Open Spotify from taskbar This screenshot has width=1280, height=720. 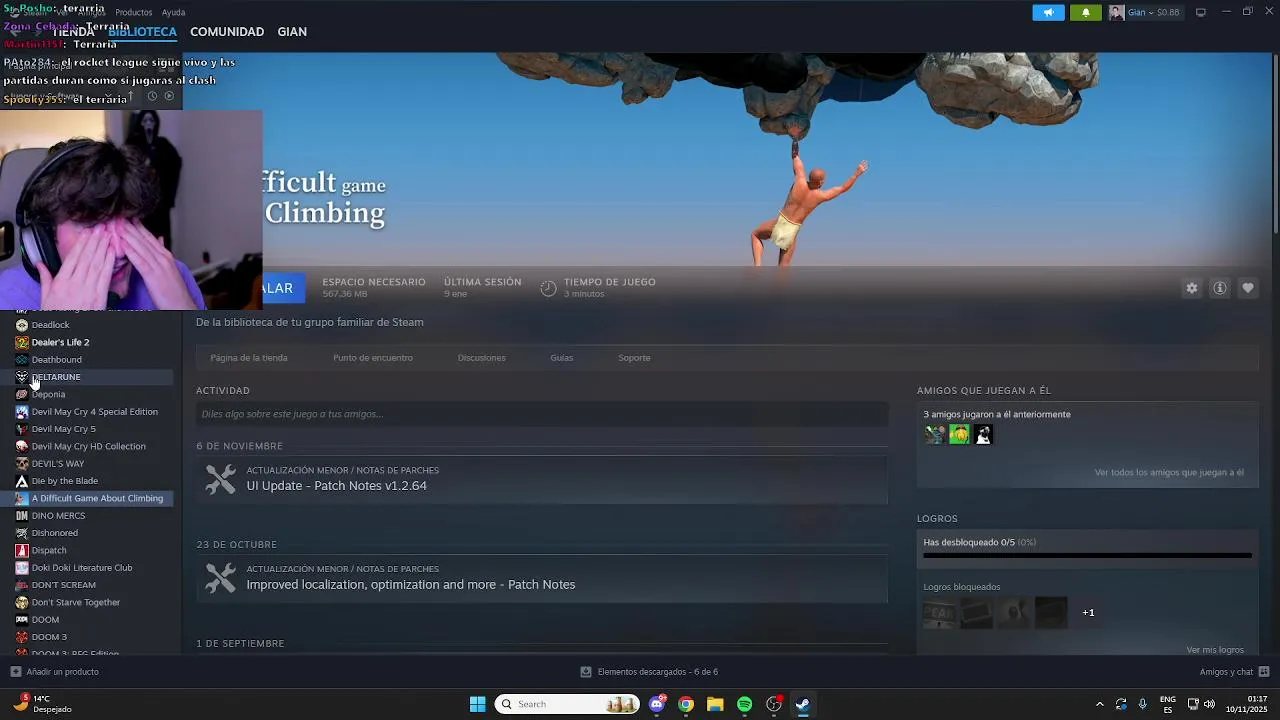744,704
